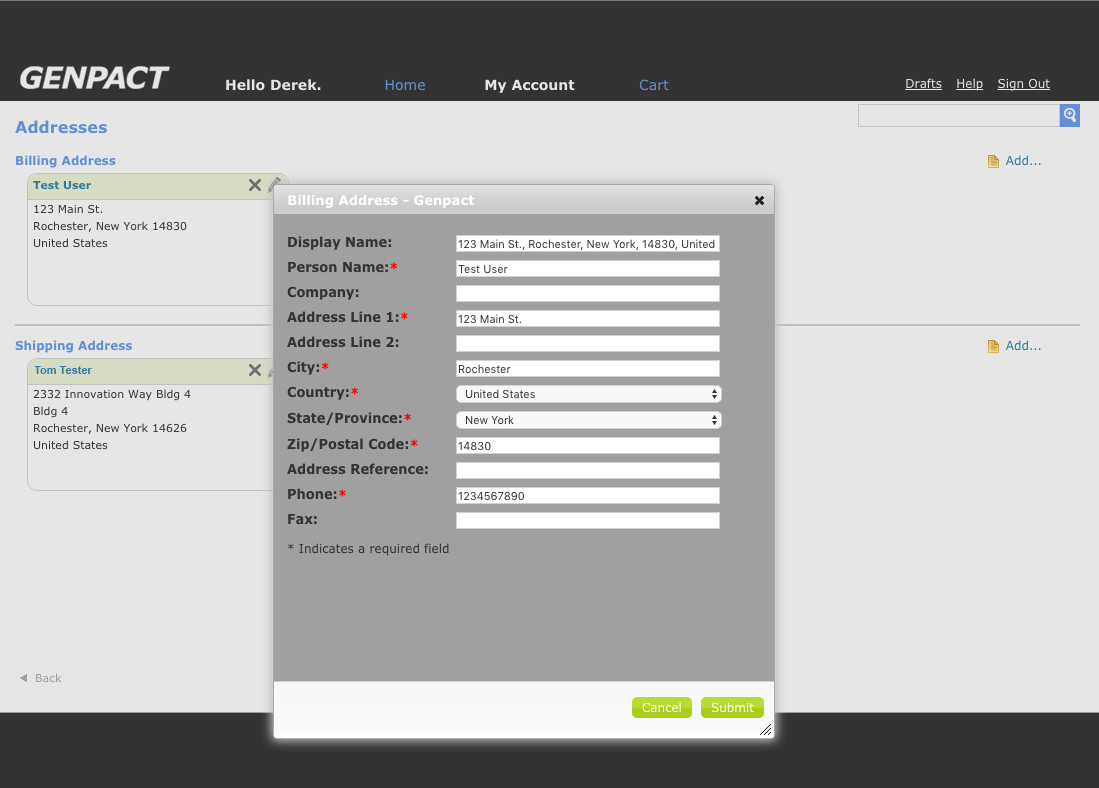Image resolution: width=1099 pixels, height=788 pixels.
Task: Click the Add icon beside Shipping Address
Action: coord(993,346)
